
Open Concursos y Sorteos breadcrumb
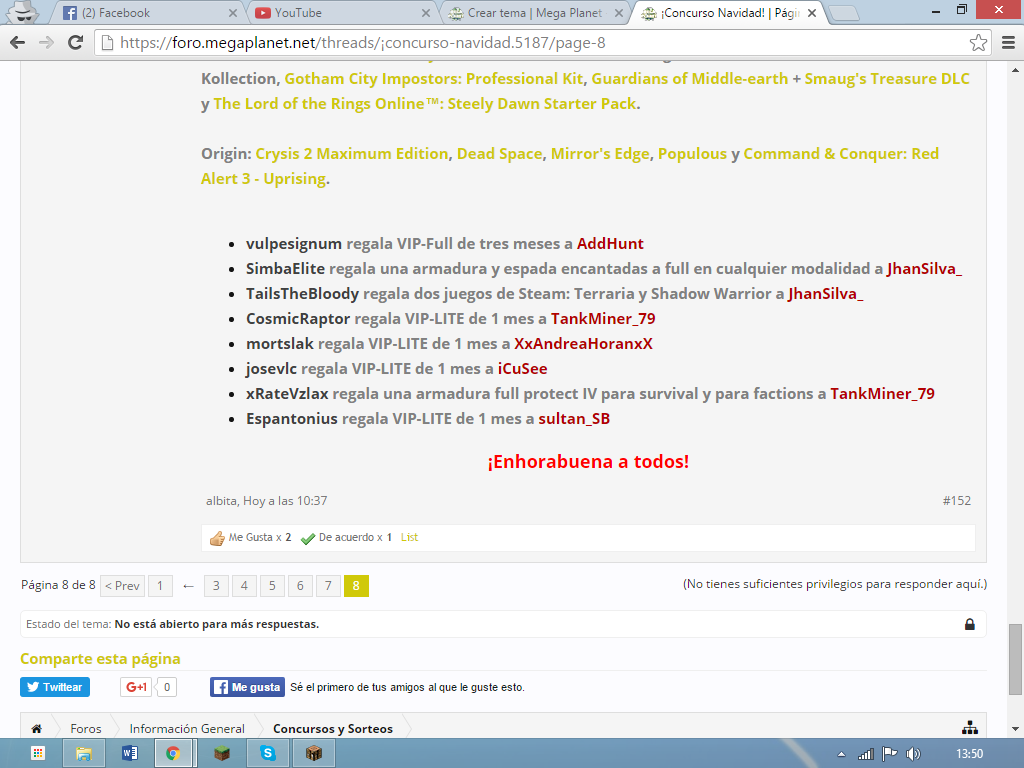click(333, 729)
